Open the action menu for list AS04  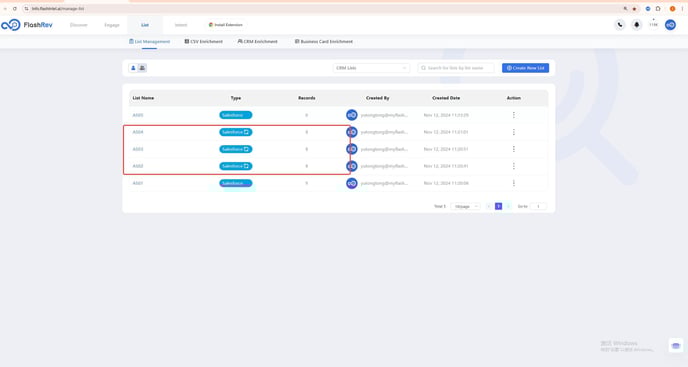click(513, 132)
